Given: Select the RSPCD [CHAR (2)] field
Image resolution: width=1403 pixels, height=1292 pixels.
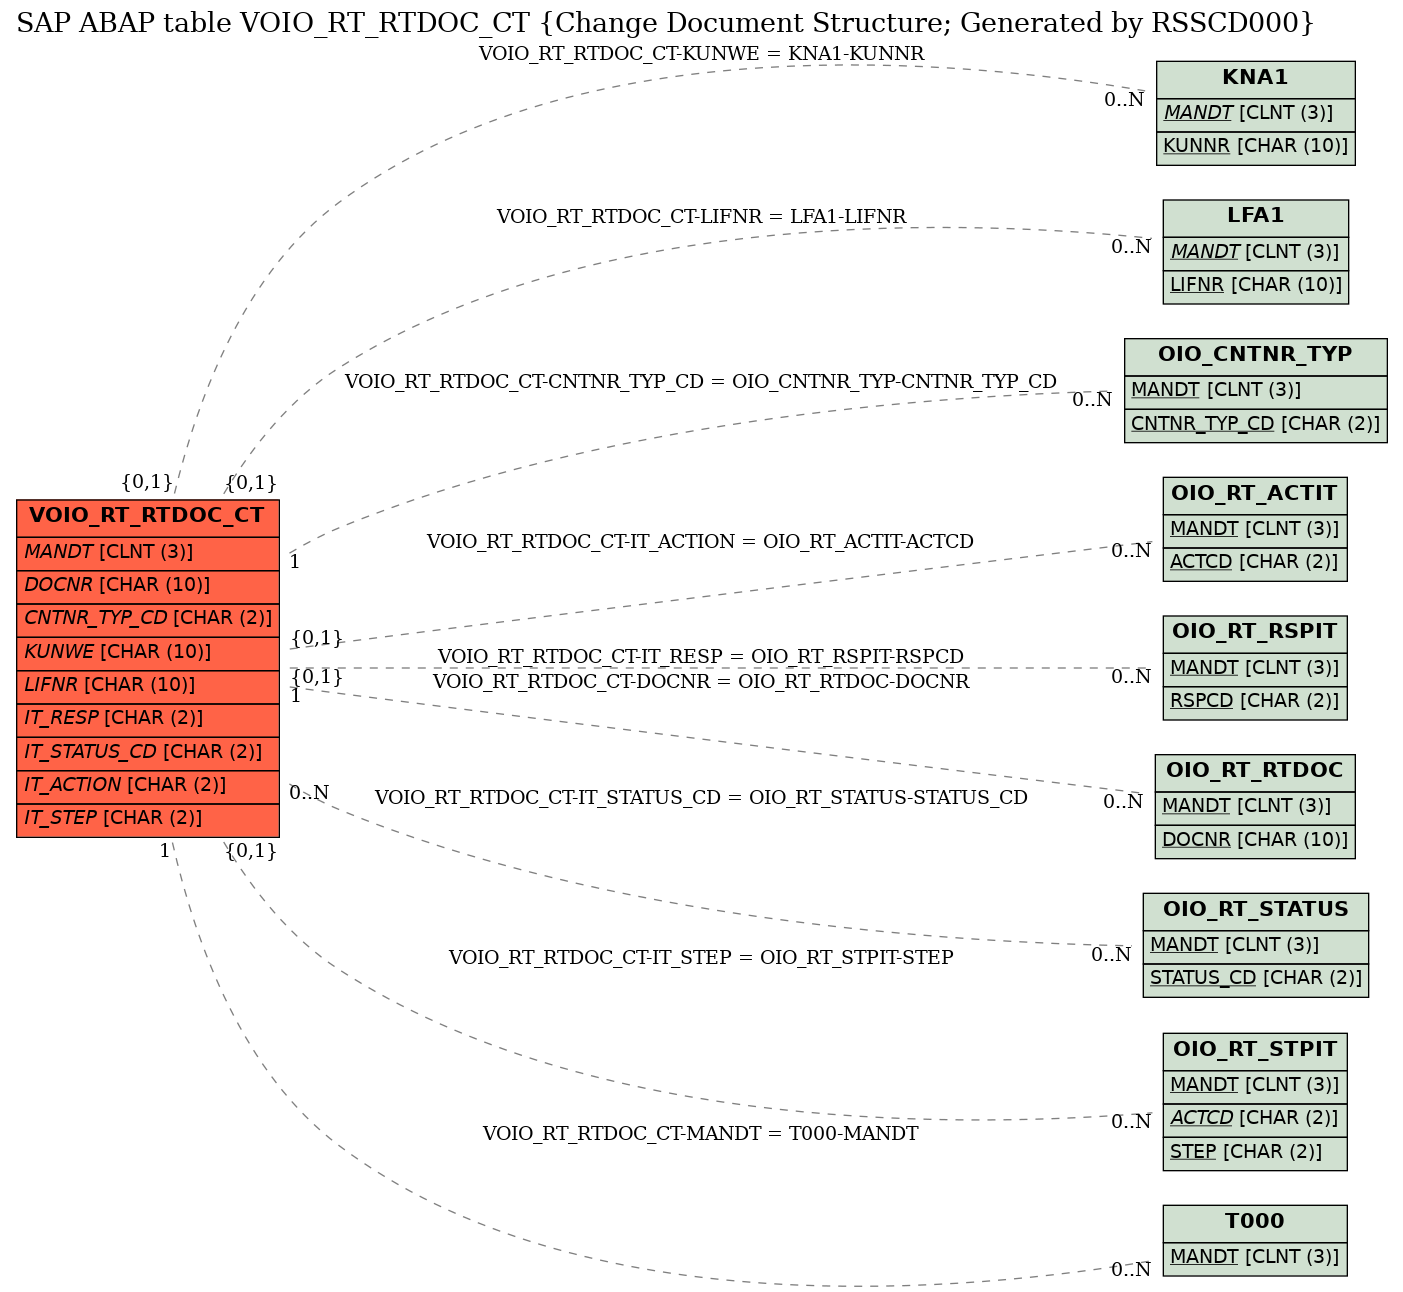Looking at the screenshot, I should pos(1255,702).
